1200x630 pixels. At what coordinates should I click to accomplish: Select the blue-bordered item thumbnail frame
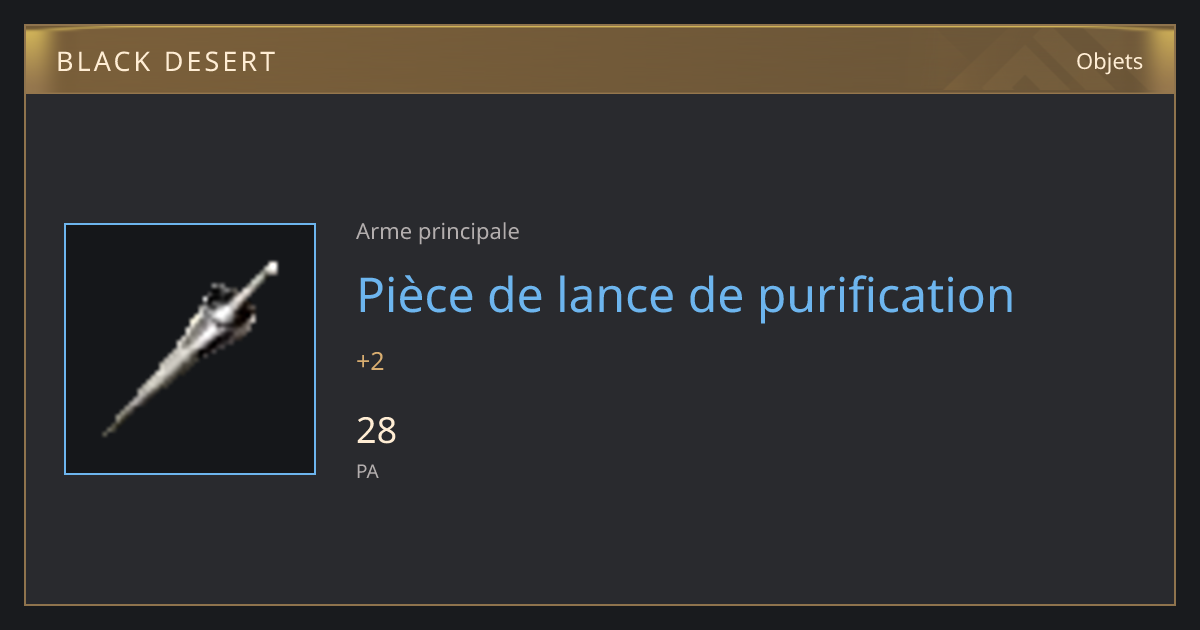[x=190, y=349]
